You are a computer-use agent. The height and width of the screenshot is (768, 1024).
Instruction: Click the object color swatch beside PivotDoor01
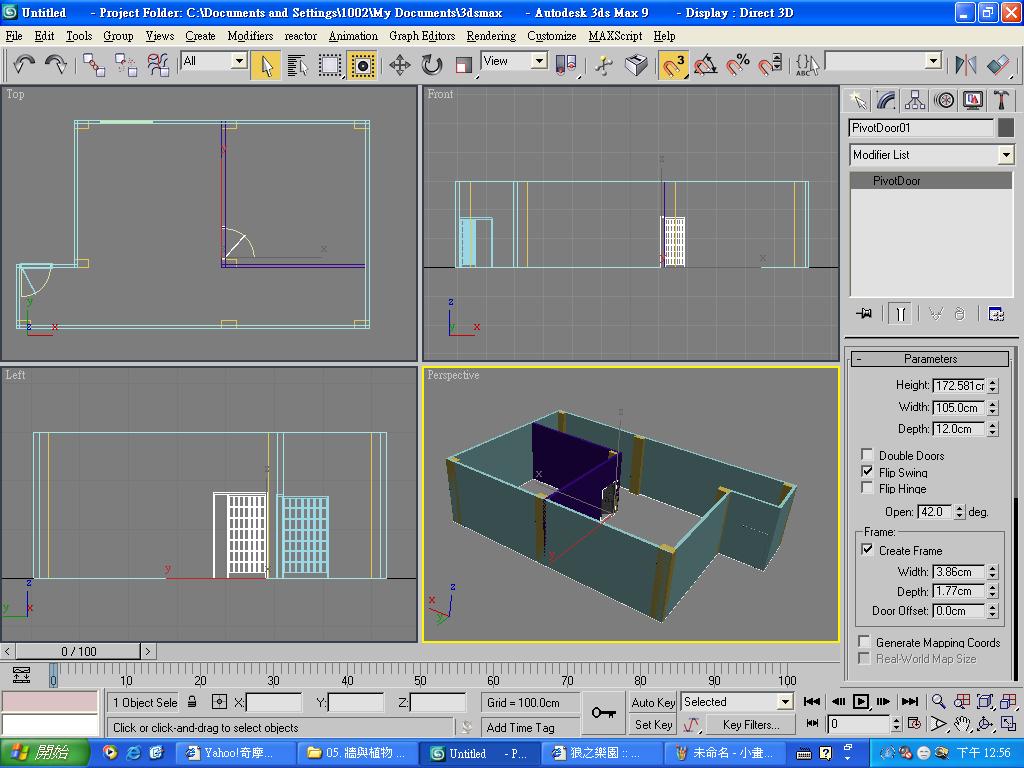click(x=1005, y=128)
